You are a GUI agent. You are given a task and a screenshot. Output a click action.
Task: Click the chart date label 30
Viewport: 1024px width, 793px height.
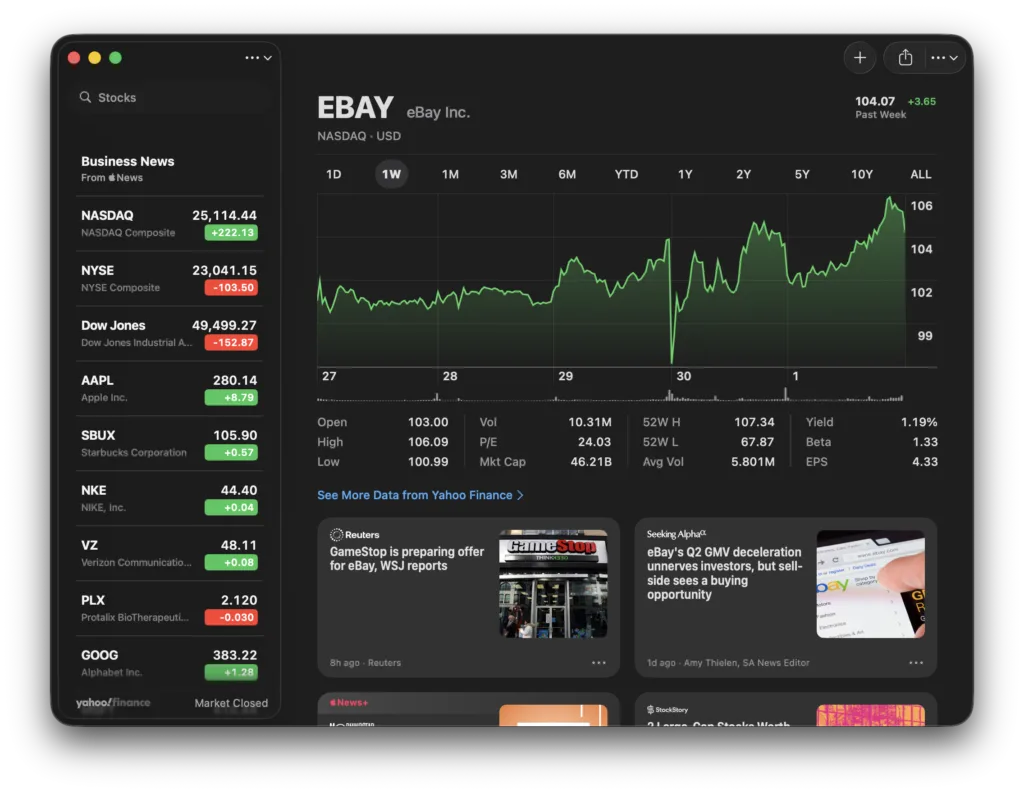pos(683,376)
